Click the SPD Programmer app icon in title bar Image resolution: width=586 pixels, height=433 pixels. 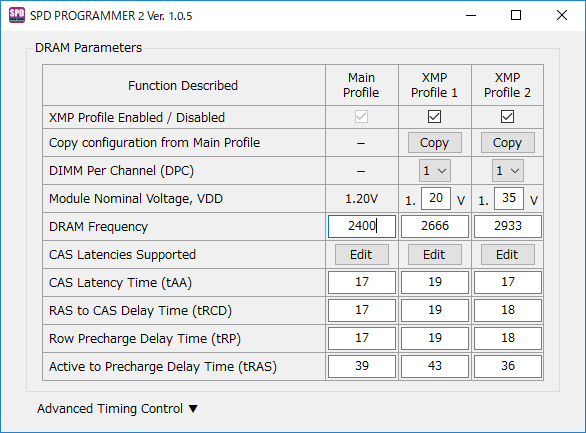[17, 15]
